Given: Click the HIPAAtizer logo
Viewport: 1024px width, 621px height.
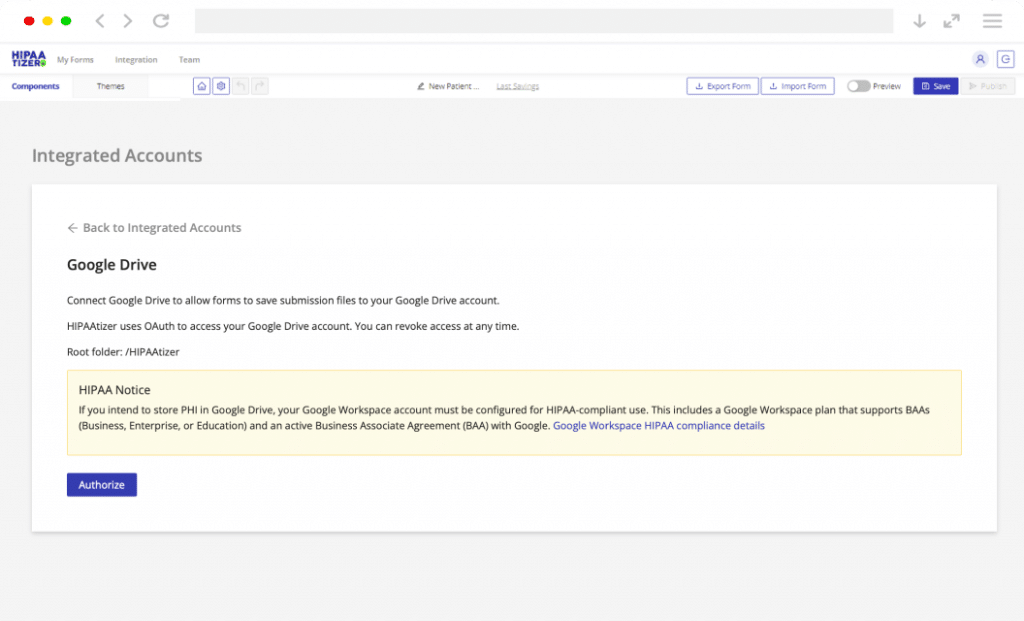Looking at the screenshot, I should 29,59.
